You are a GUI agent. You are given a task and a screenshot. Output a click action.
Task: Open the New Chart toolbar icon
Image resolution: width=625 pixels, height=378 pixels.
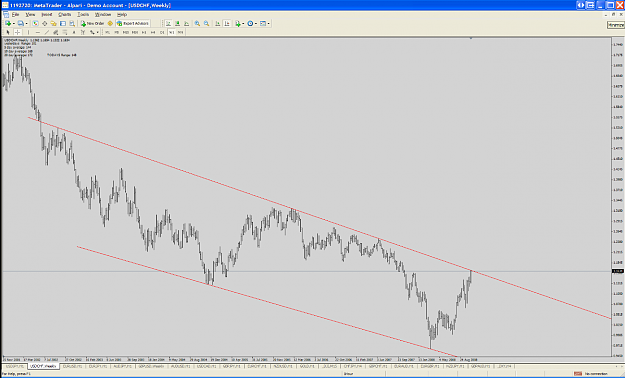[x=8, y=24]
